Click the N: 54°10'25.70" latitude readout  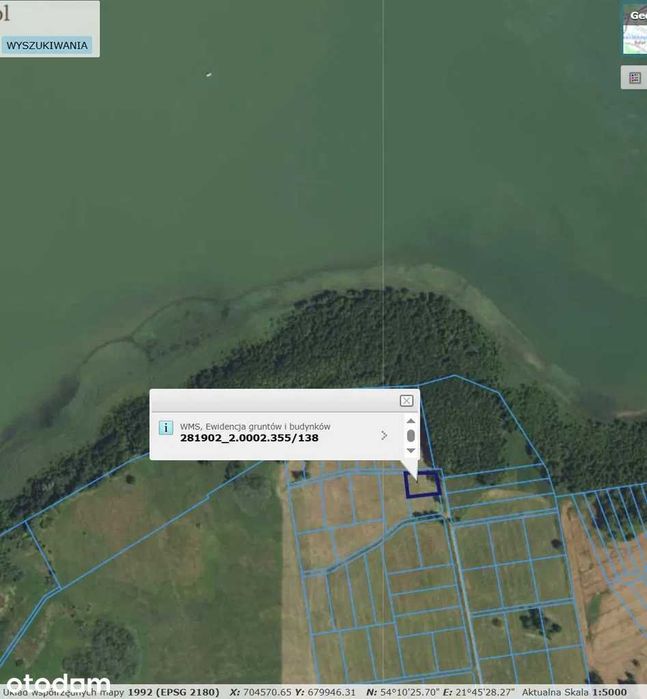403,692
